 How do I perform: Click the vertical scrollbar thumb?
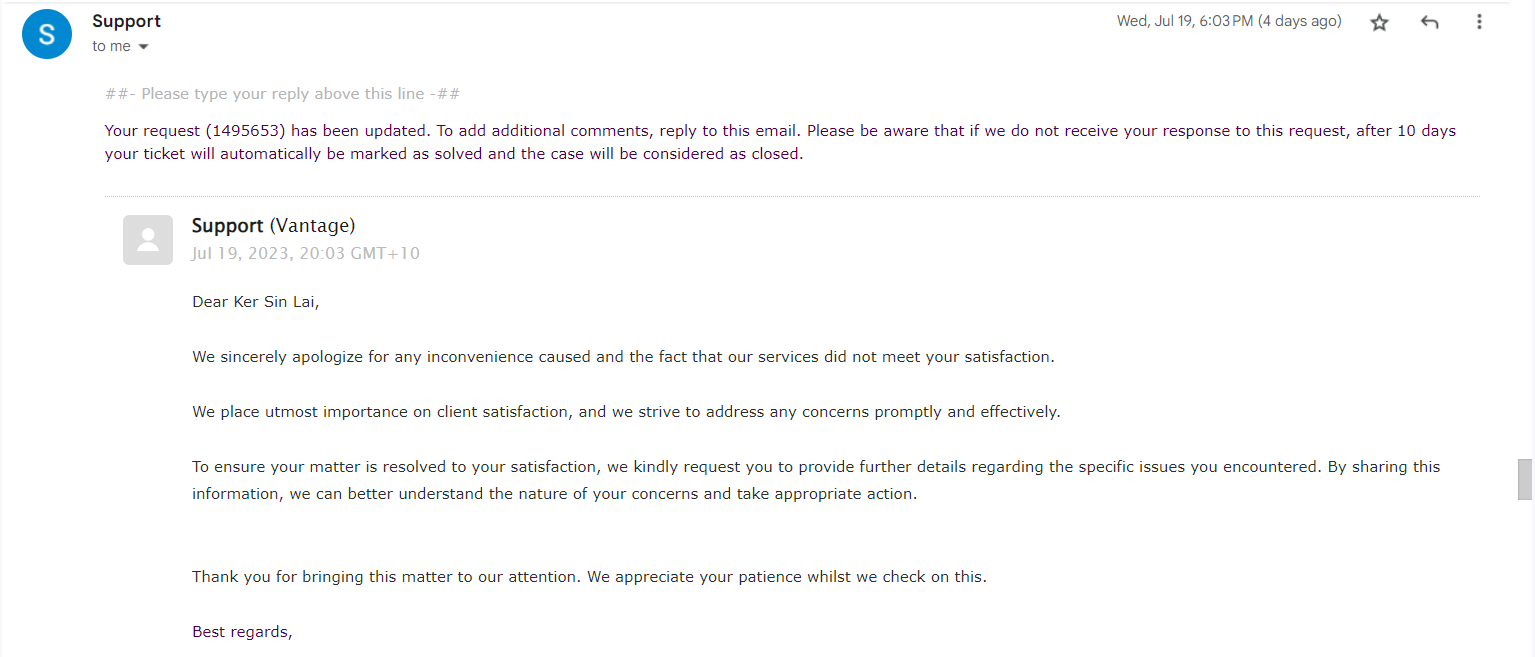coord(1524,479)
